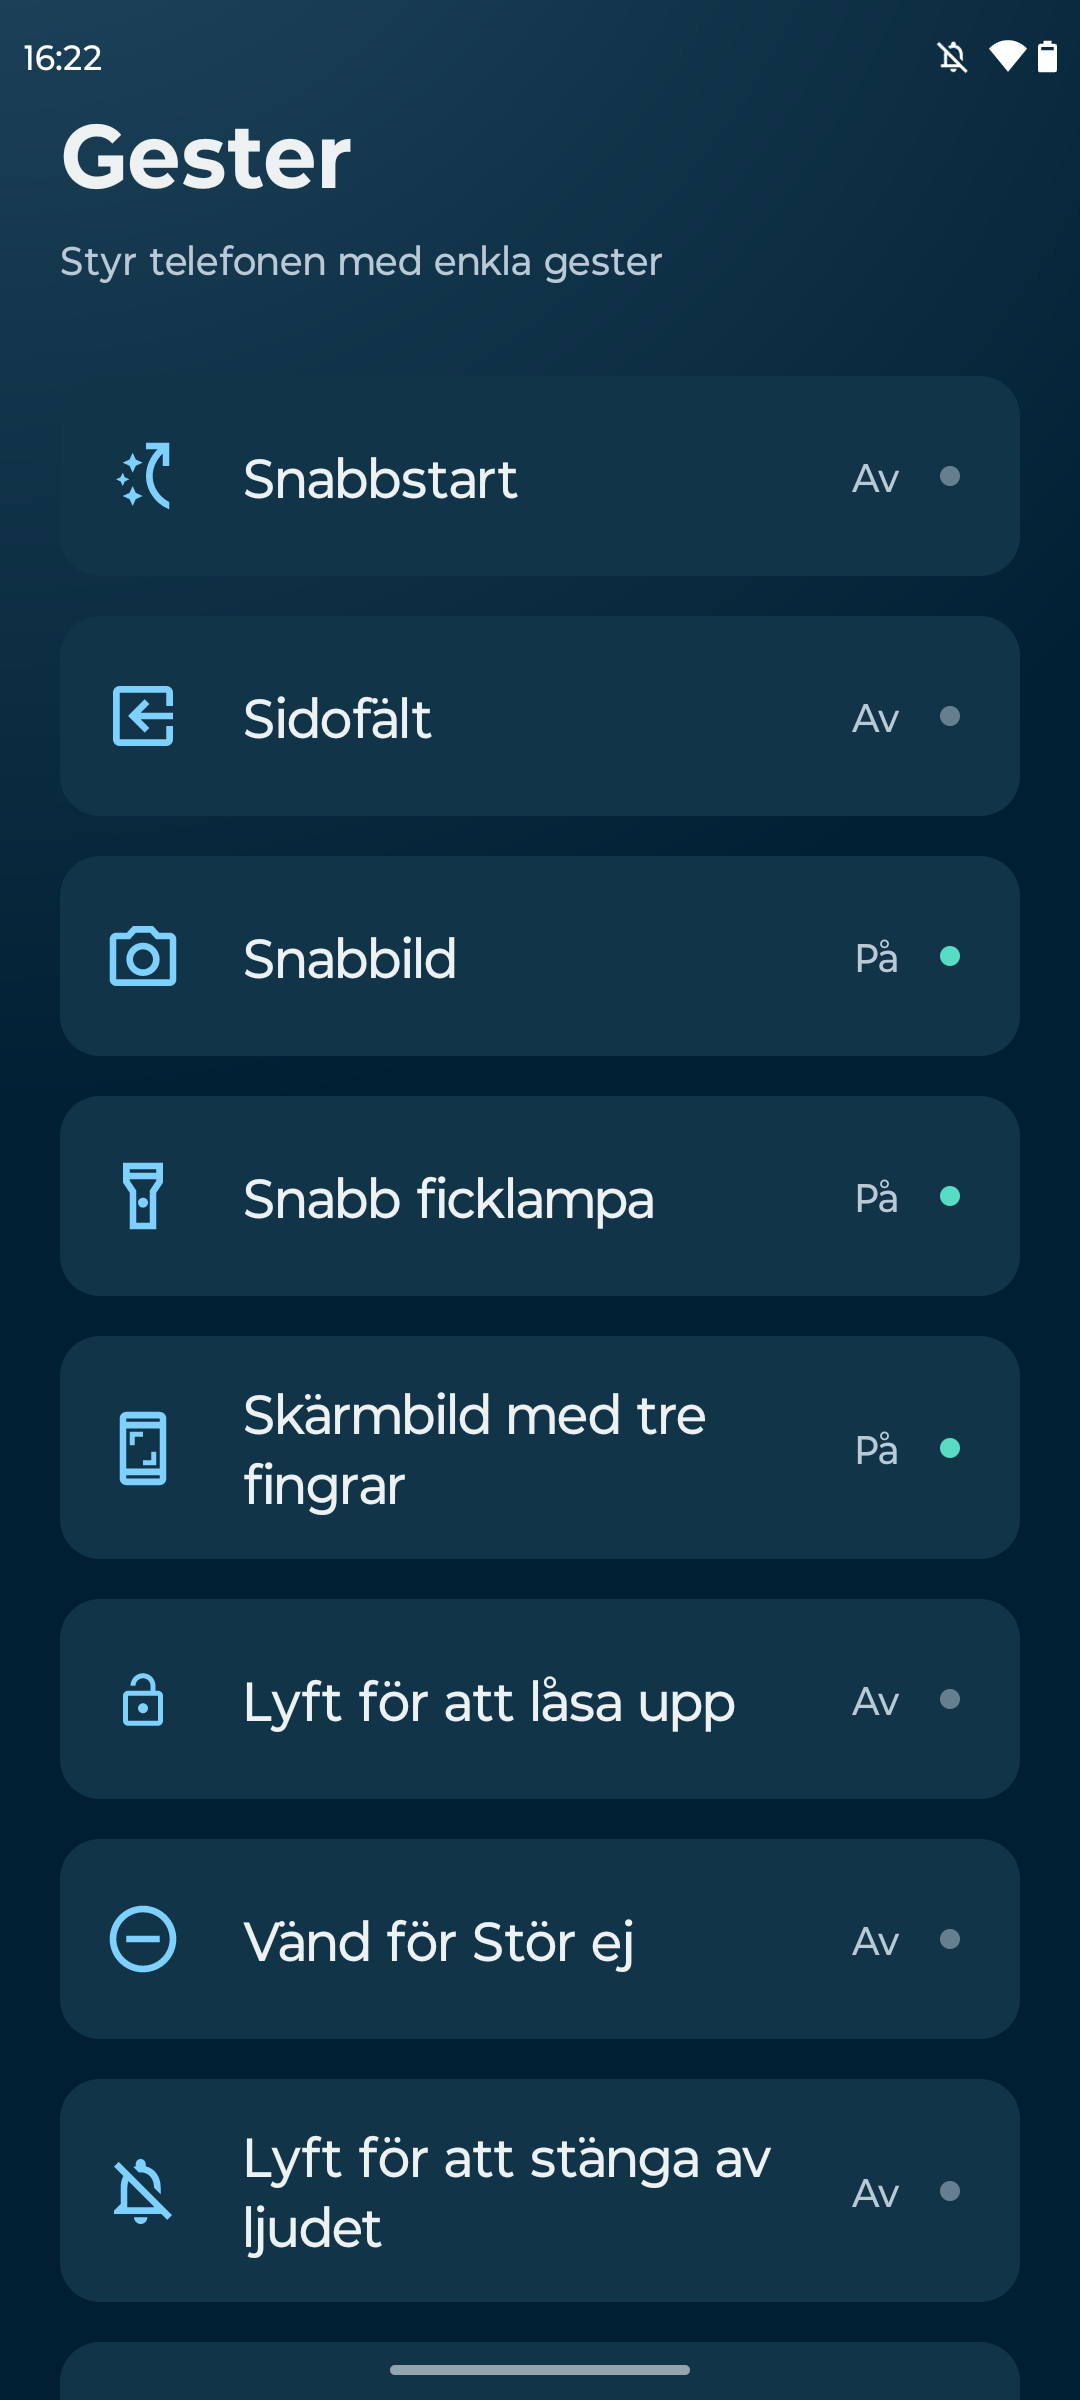The width and height of the screenshot is (1080, 2400).
Task: Tap the three-finger screenshot phone icon
Action: coord(143,1448)
